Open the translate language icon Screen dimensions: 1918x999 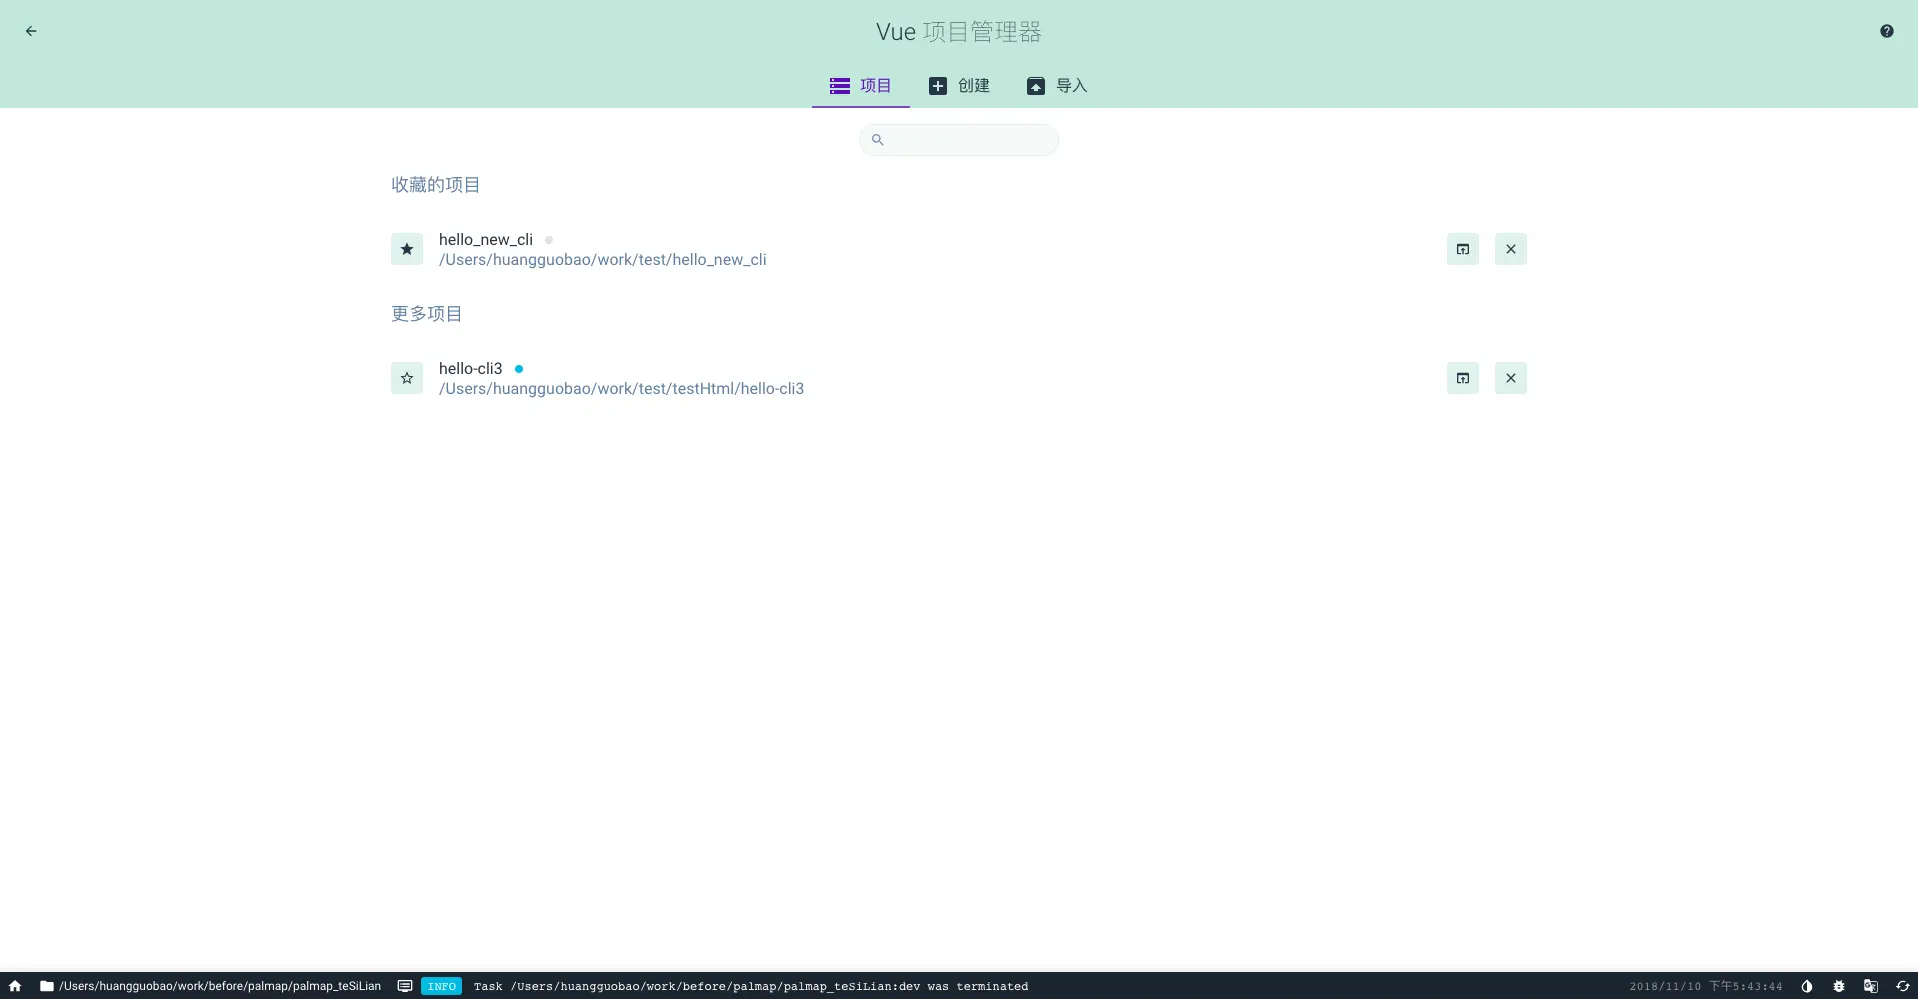[1871, 986]
